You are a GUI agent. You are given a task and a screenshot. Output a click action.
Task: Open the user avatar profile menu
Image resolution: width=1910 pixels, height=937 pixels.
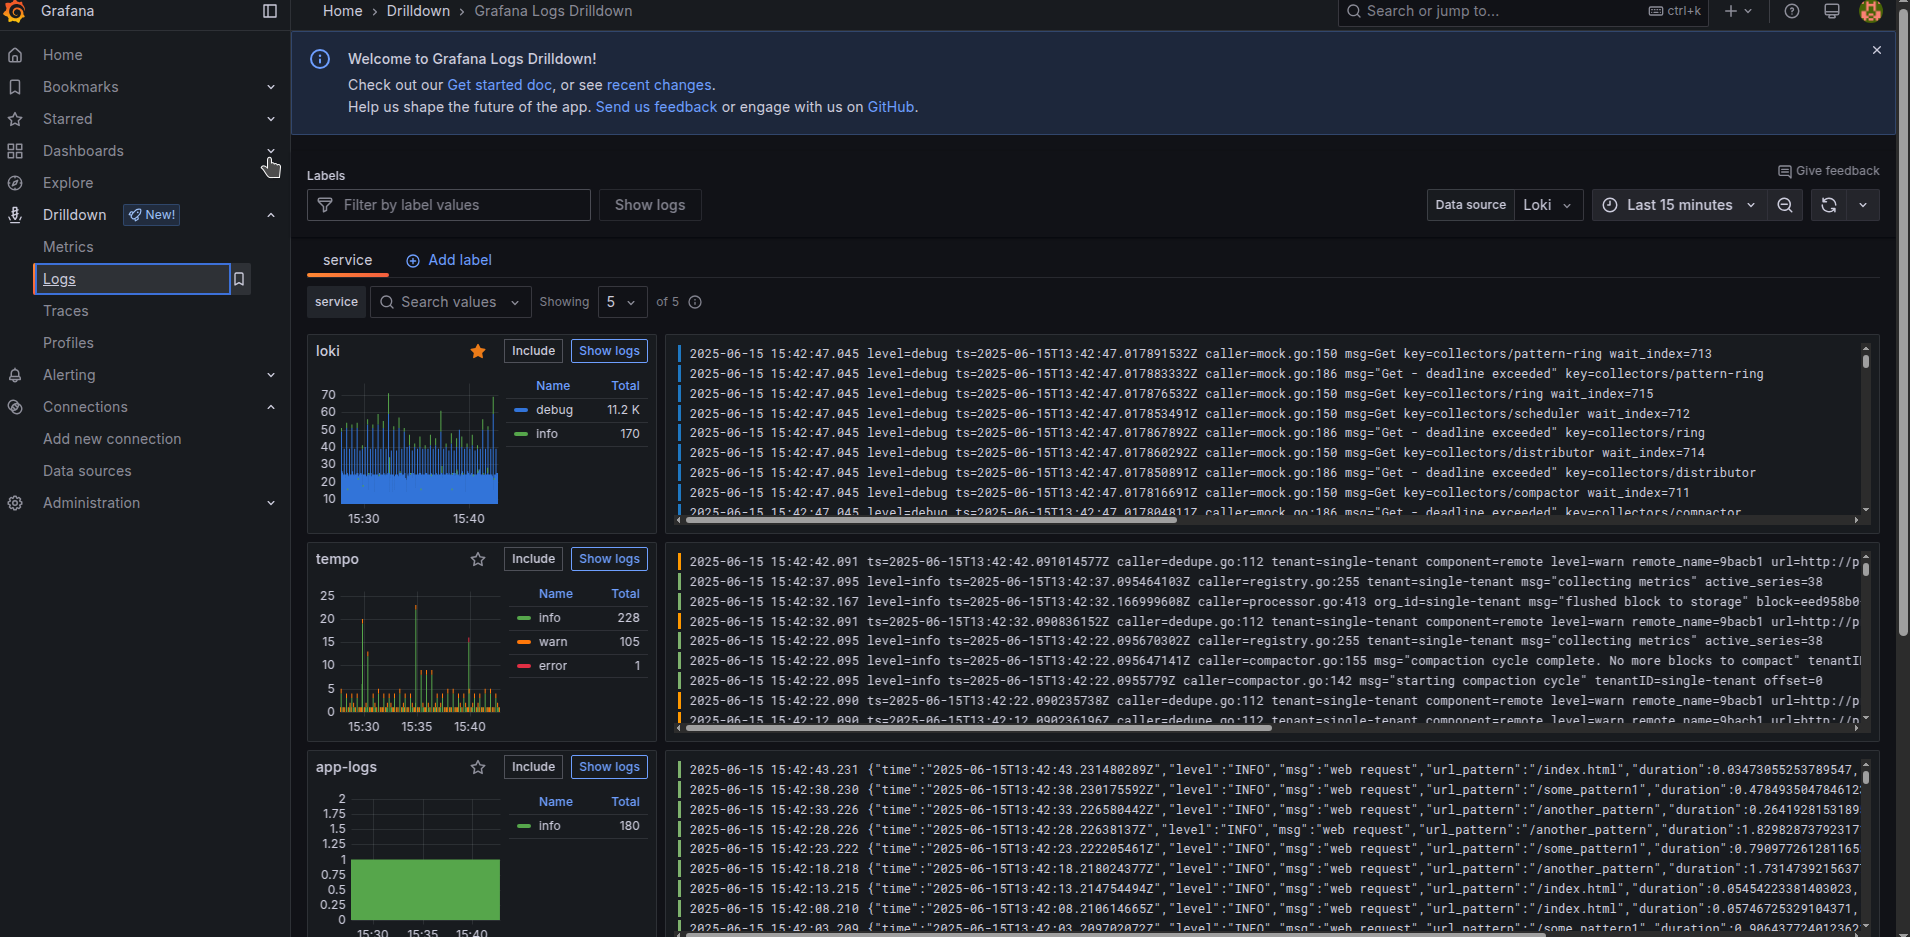[1871, 11]
